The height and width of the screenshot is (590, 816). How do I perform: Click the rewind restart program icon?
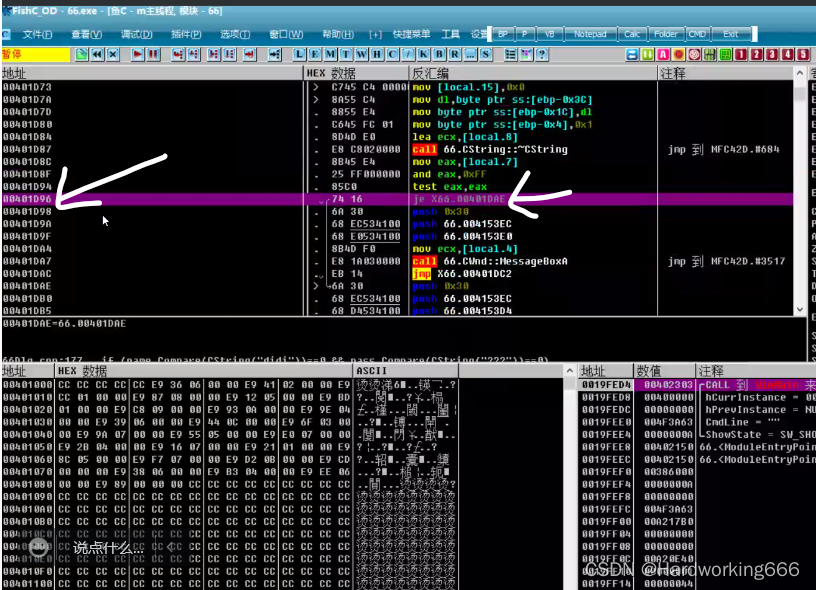[97, 55]
